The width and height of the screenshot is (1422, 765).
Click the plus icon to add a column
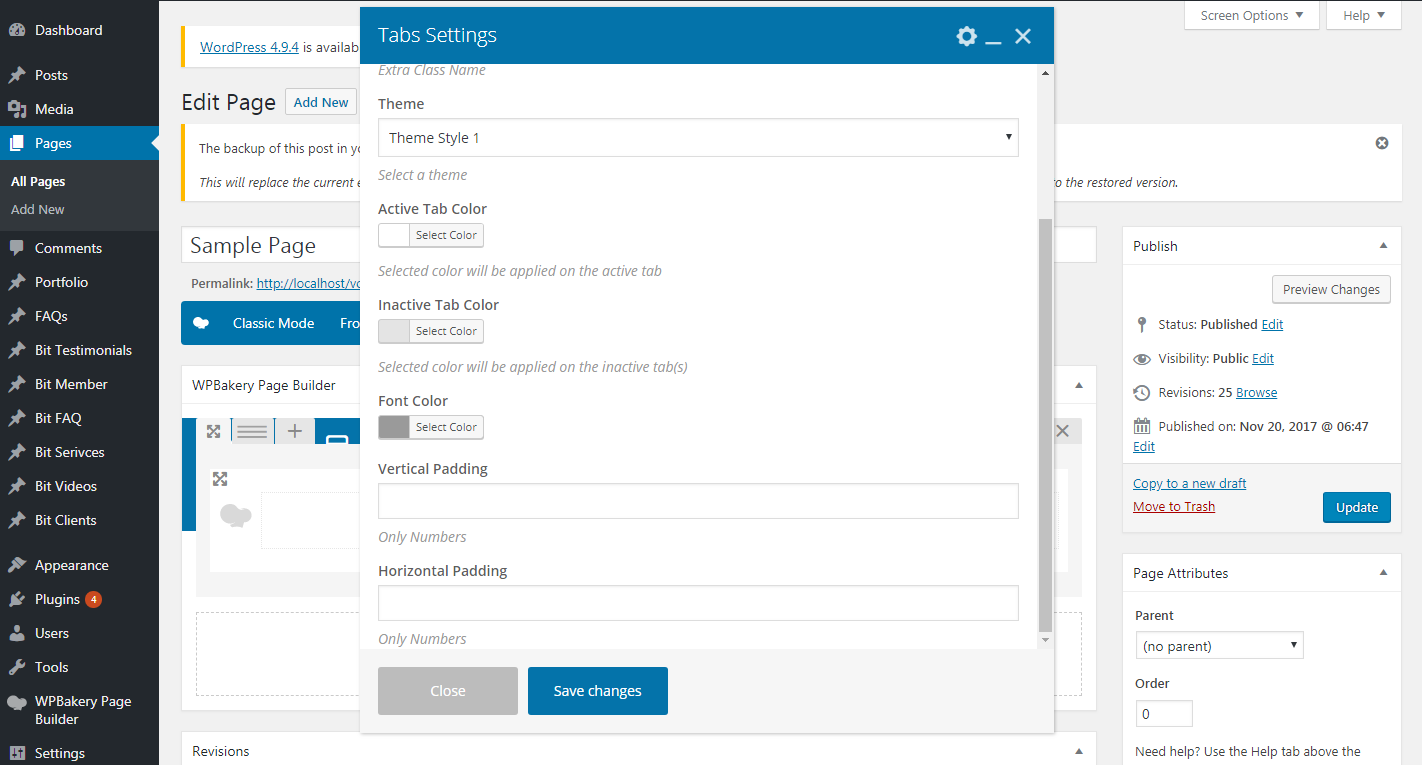point(295,431)
